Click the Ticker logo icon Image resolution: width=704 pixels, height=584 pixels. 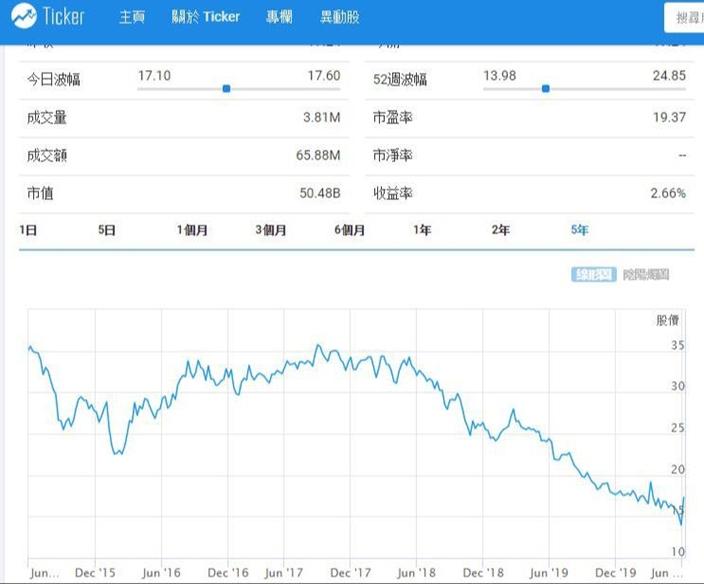point(24,16)
